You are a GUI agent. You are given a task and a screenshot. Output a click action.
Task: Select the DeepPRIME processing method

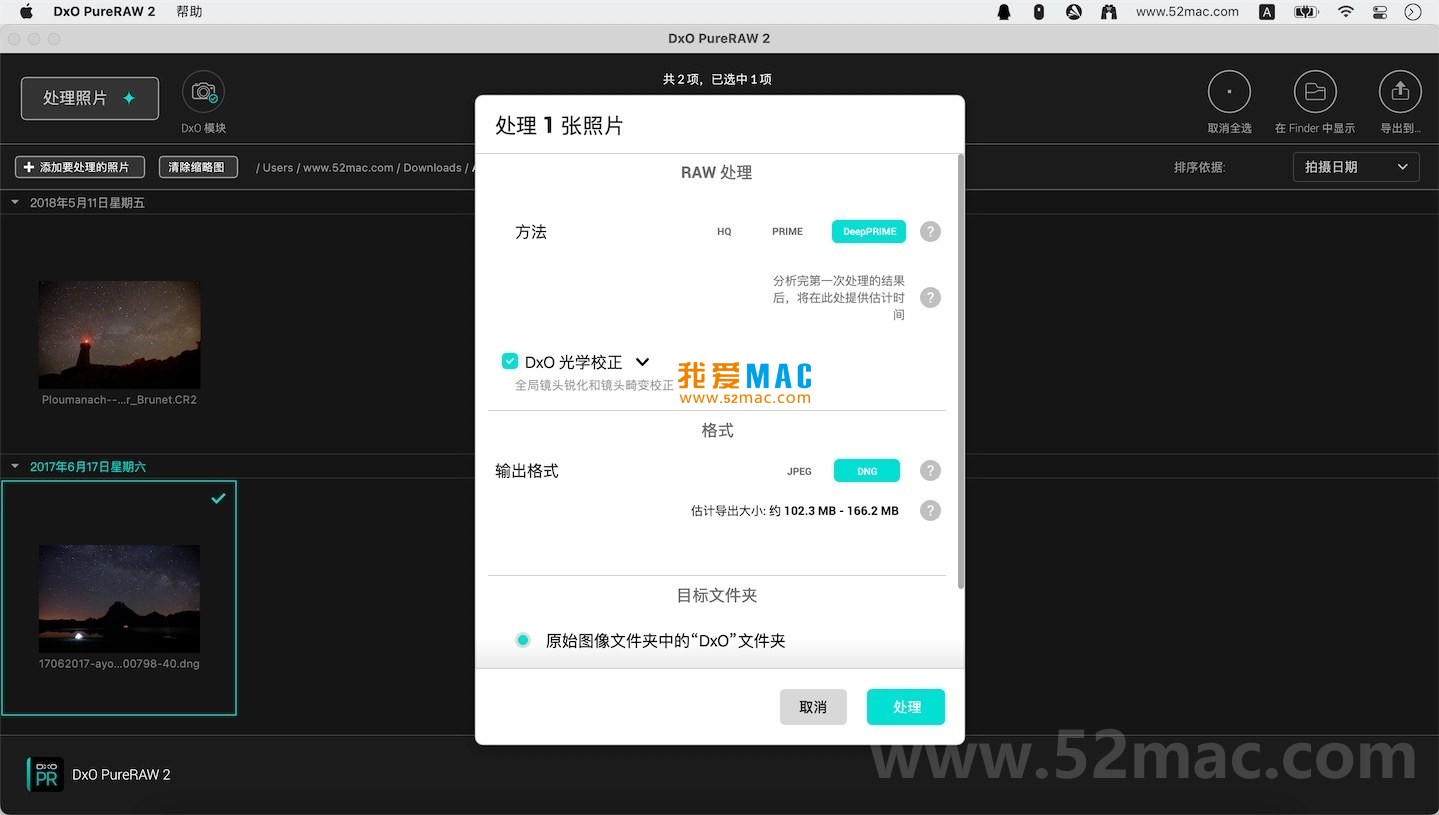pos(869,232)
